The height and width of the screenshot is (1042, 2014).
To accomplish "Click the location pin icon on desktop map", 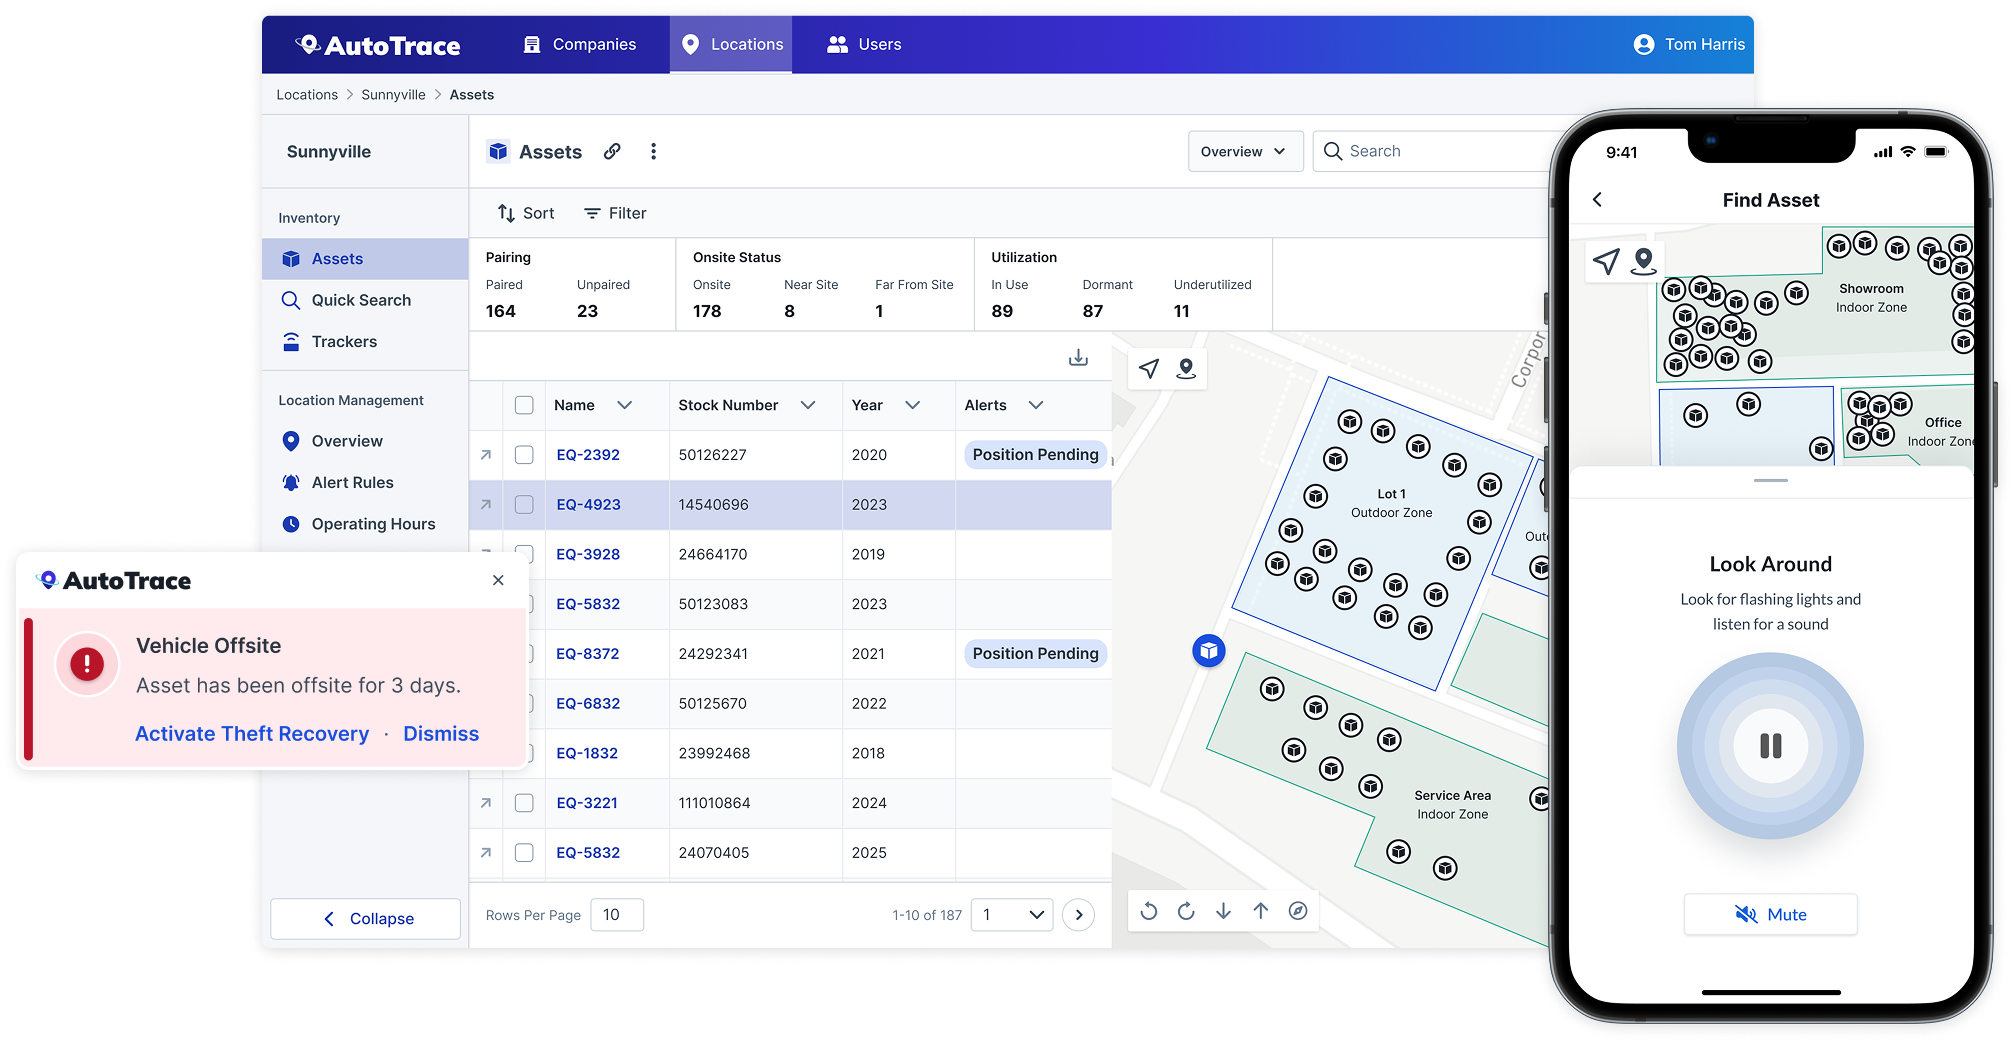I will pyautogui.click(x=1186, y=369).
